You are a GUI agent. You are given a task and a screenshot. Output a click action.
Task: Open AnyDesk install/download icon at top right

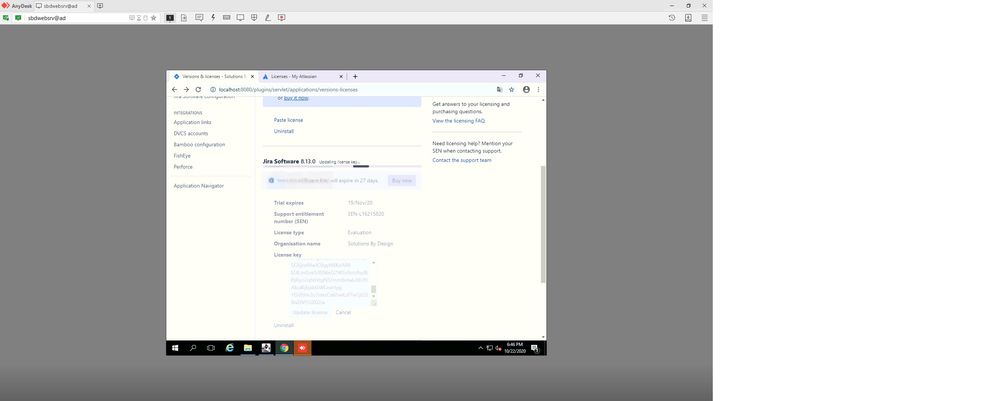(688, 18)
